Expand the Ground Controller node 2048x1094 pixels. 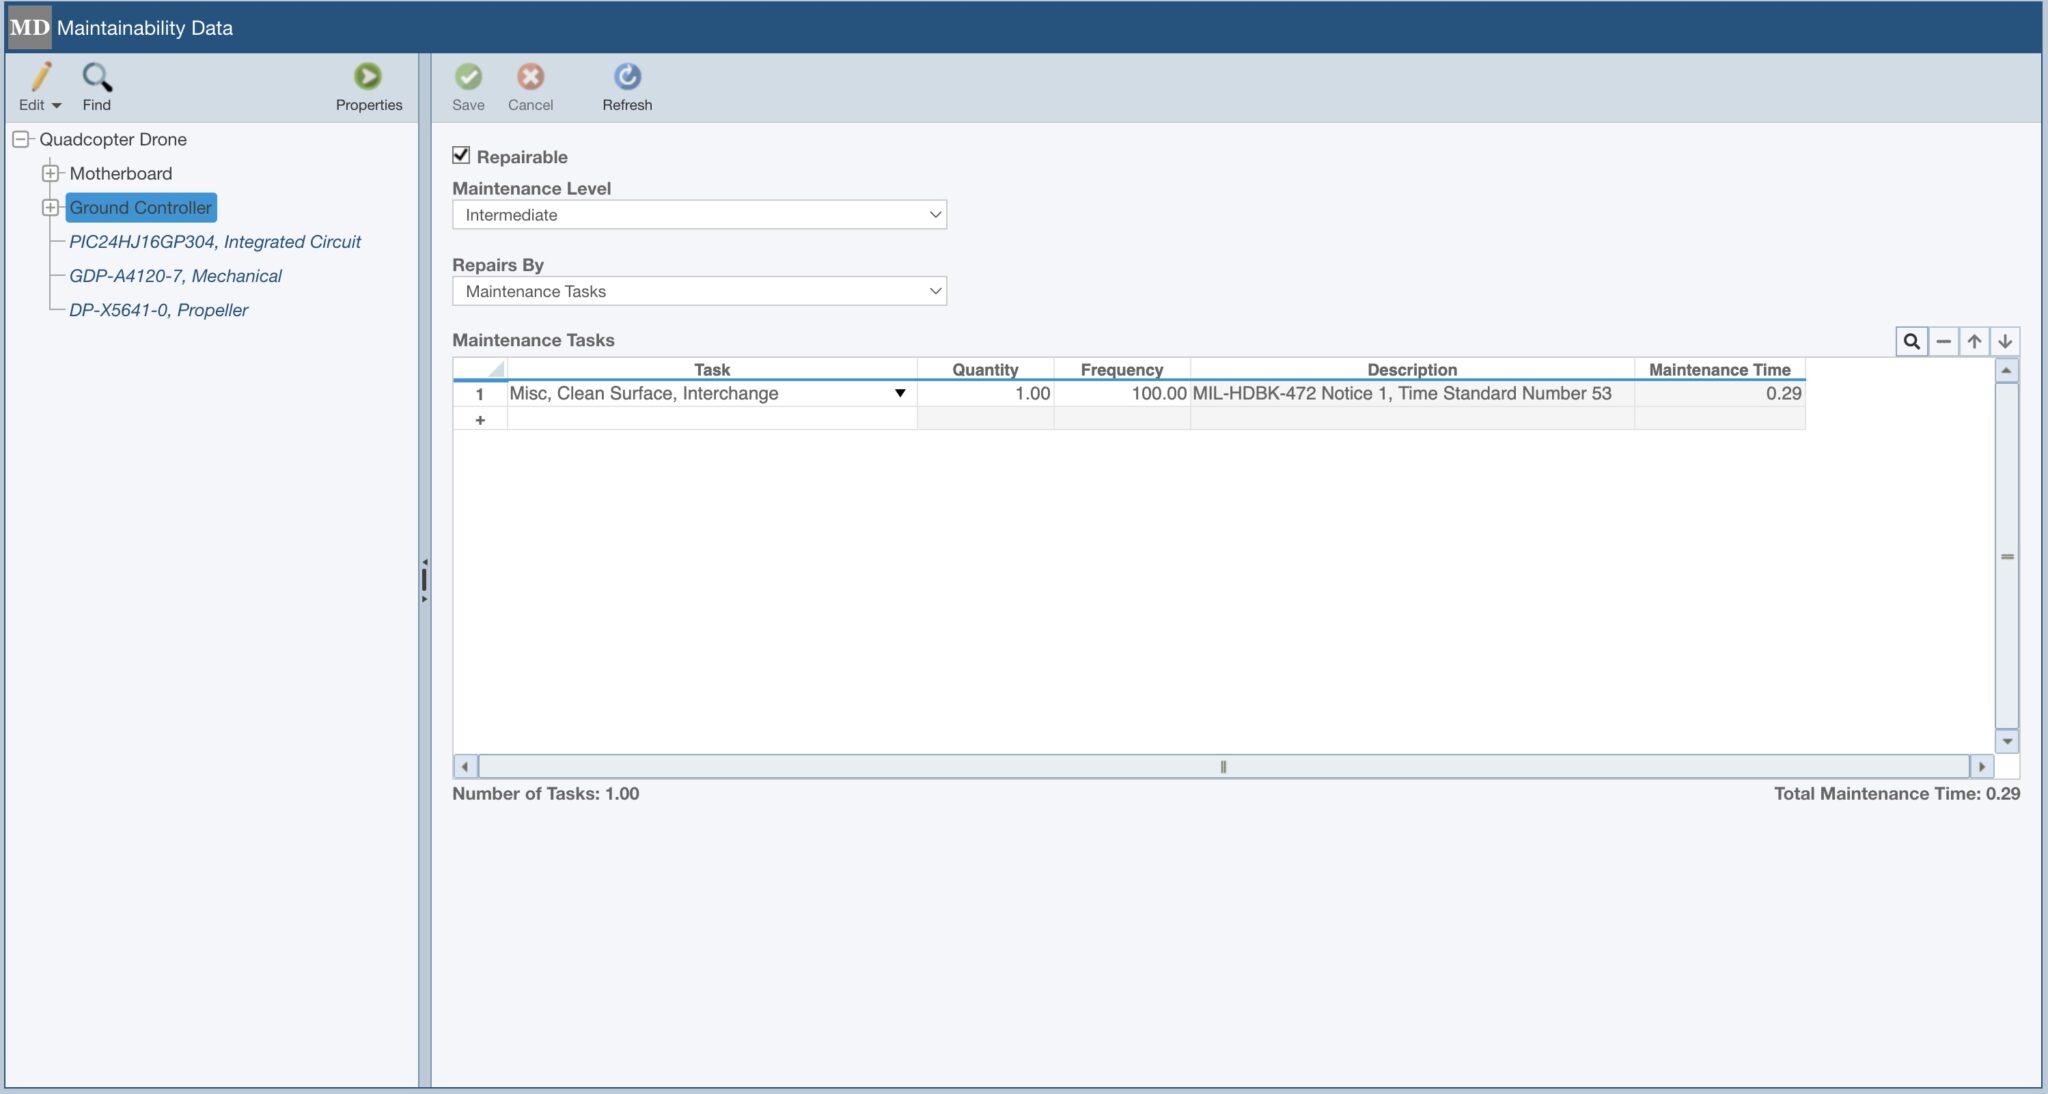(x=50, y=207)
